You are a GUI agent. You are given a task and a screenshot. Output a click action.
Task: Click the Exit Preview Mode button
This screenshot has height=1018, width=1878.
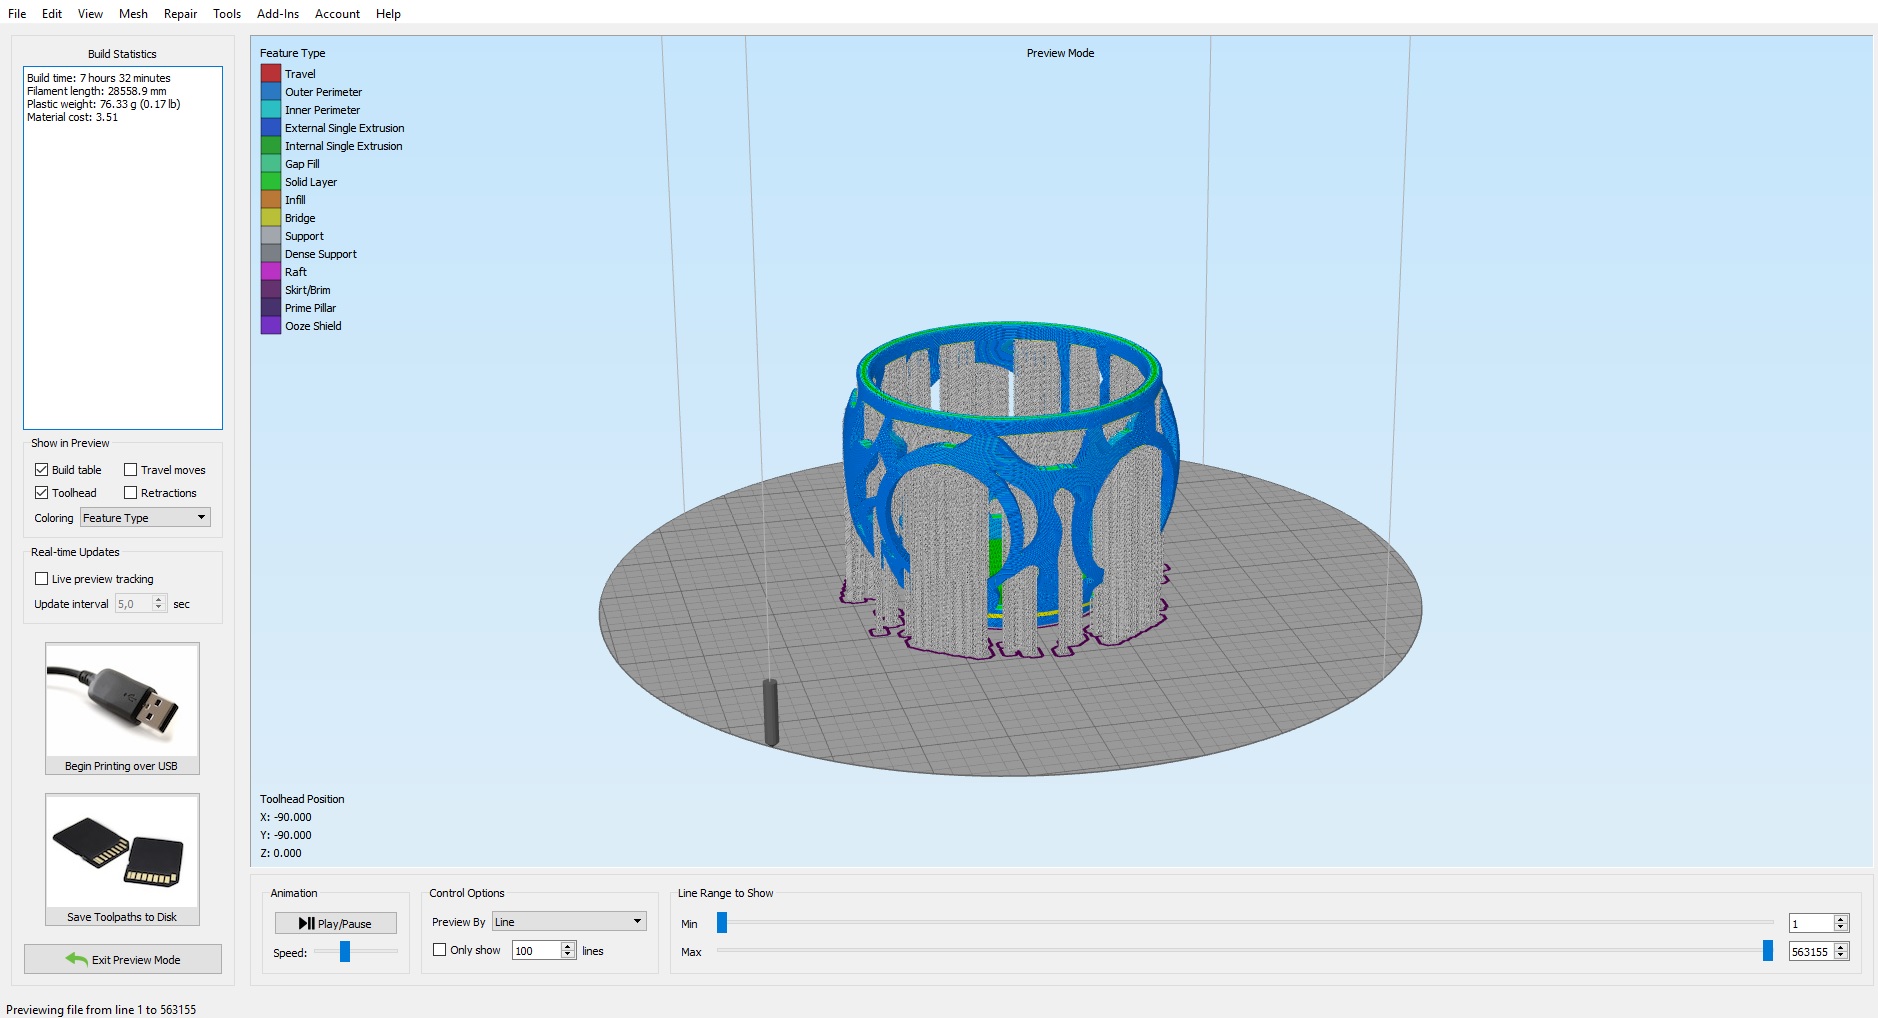pyautogui.click(x=123, y=960)
